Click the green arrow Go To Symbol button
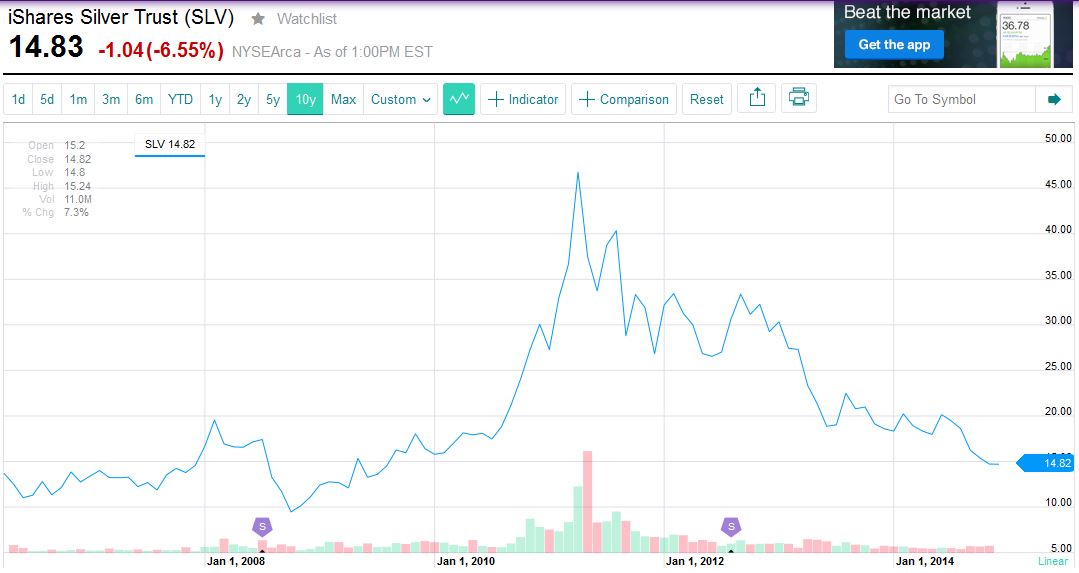 pos(1053,99)
